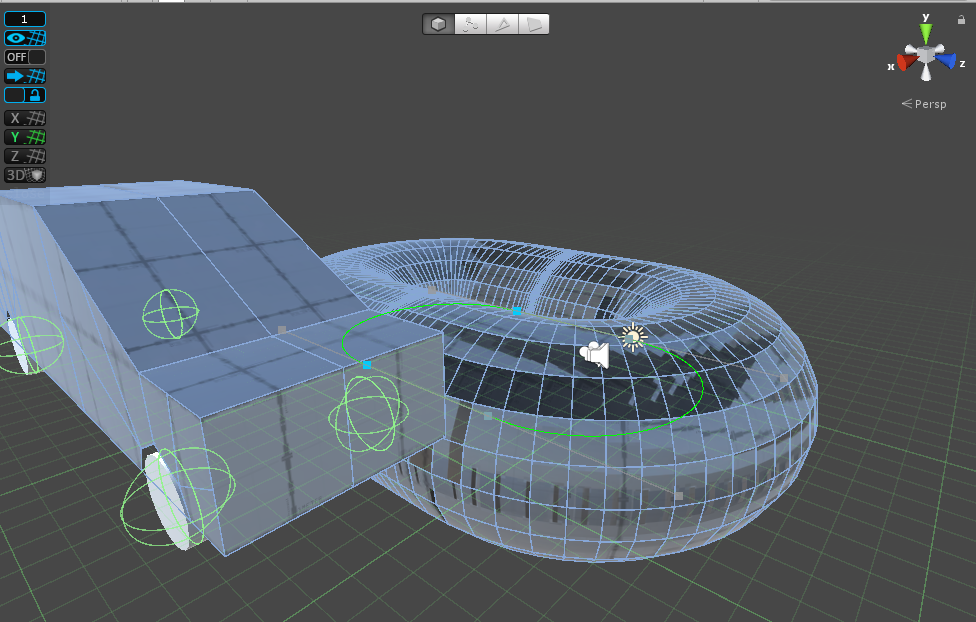Switch to Face selection mode

[533, 24]
